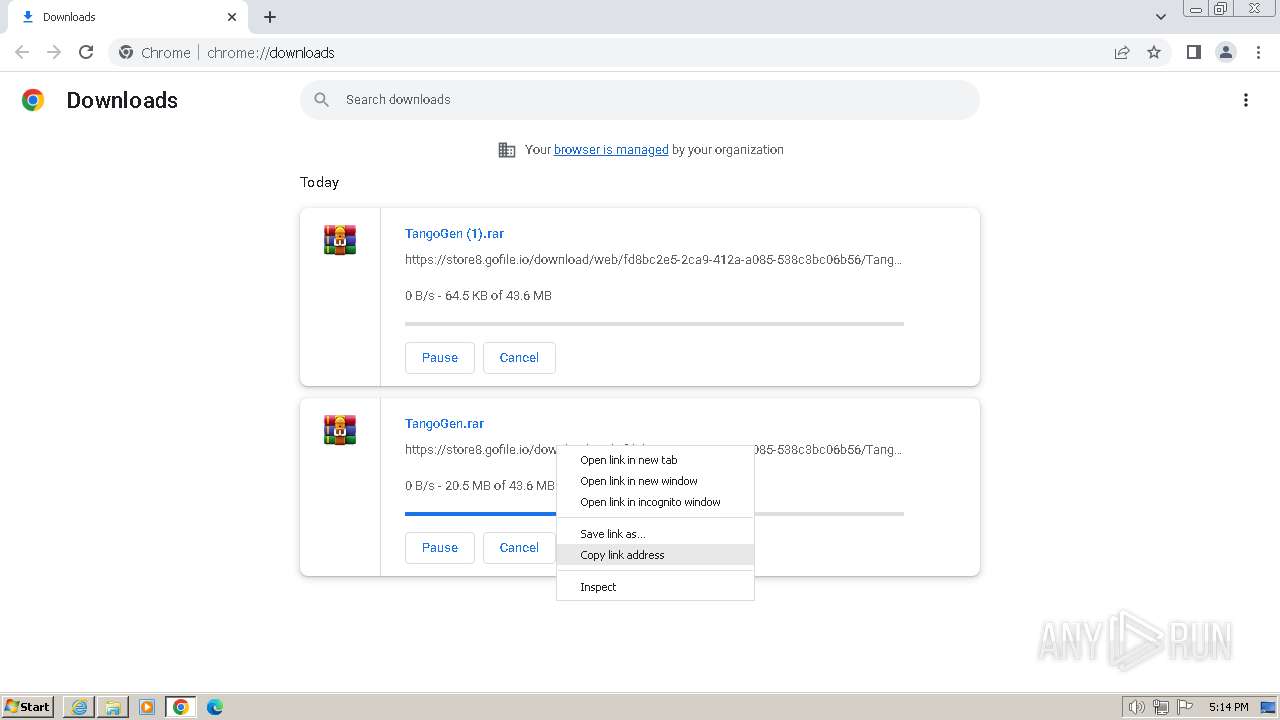Image resolution: width=1280 pixels, height=720 pixels.
Task: Click the WinRAR icon for TangoGen.rar
Action: tap(340, 430)
